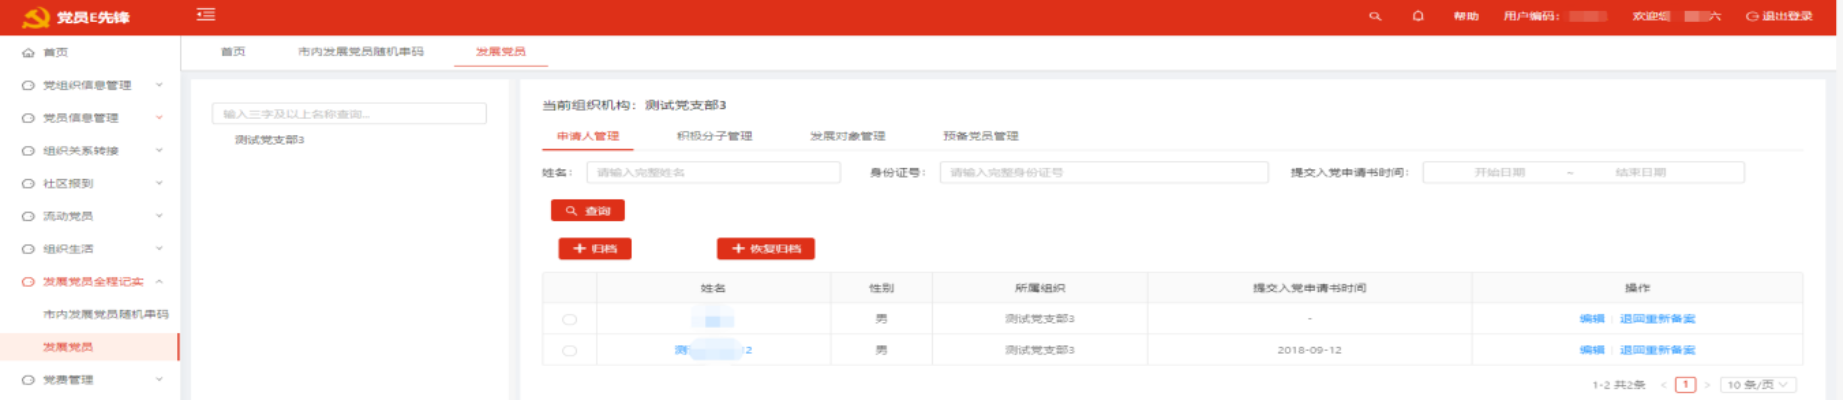Open the 10 条/页 page size dropdown
The height and width of the screenshot is (401, 1843).
point(1759,385)
